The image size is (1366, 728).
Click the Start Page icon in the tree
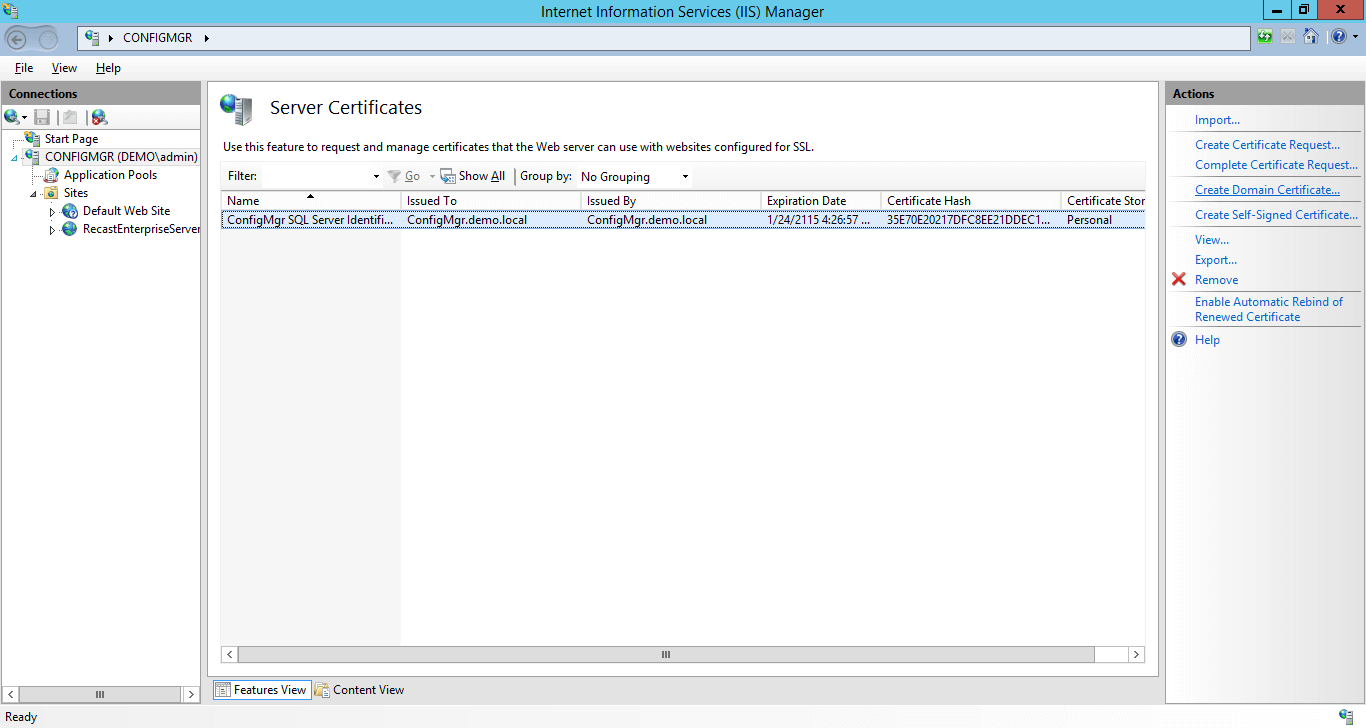[33, 139]
